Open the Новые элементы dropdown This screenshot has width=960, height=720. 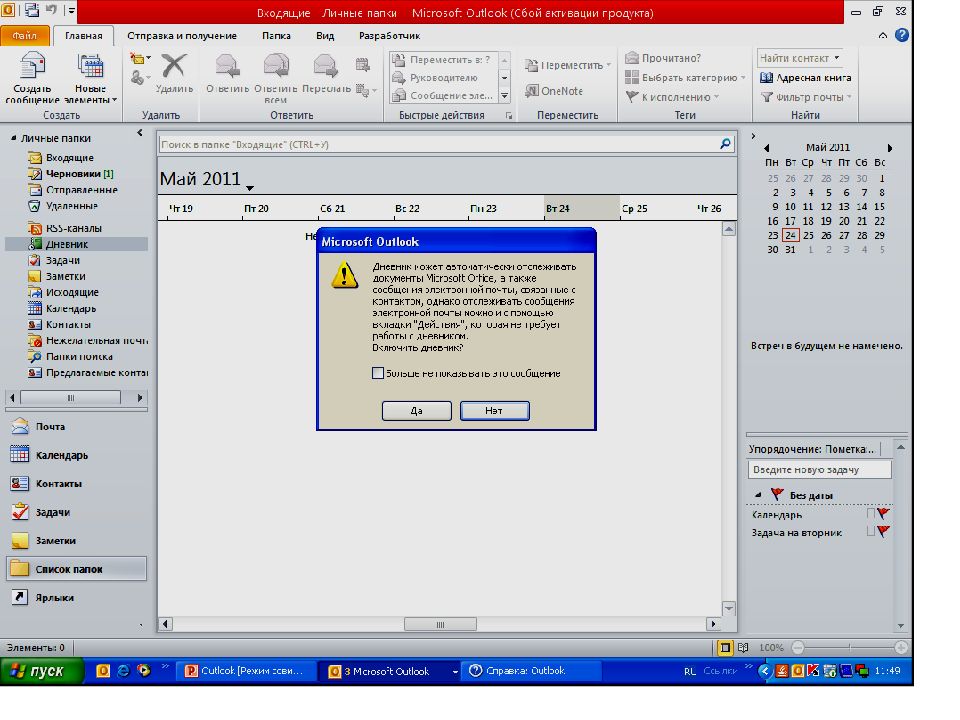pos(90,78)
